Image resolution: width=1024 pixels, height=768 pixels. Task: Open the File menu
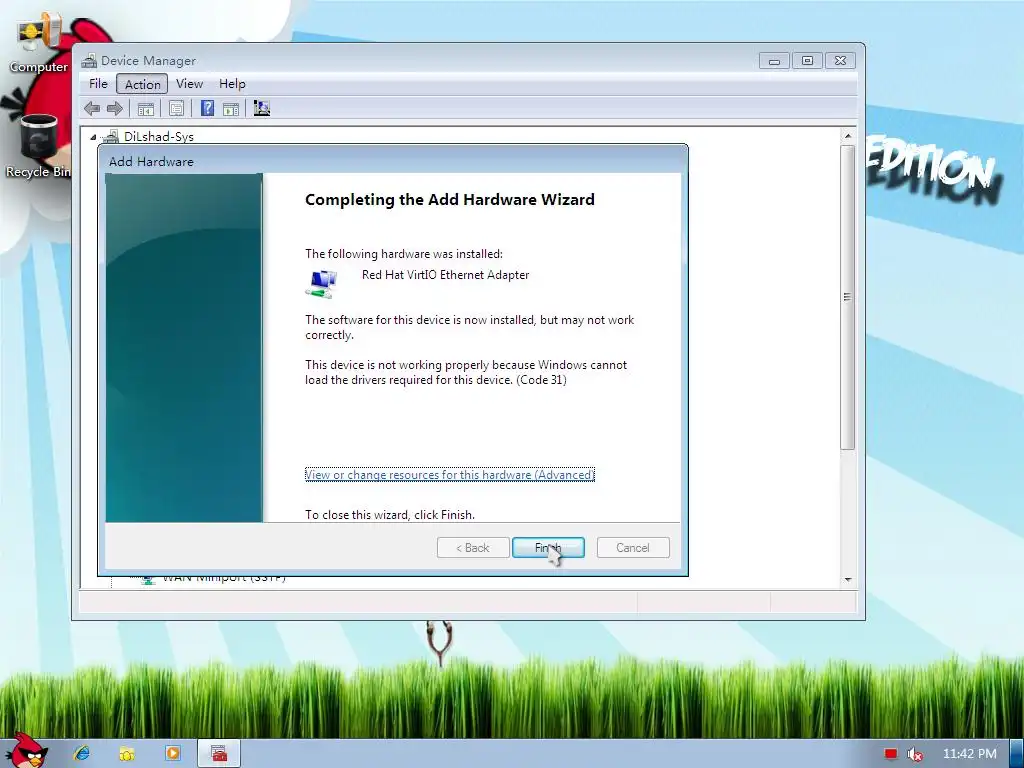[98, 84]
